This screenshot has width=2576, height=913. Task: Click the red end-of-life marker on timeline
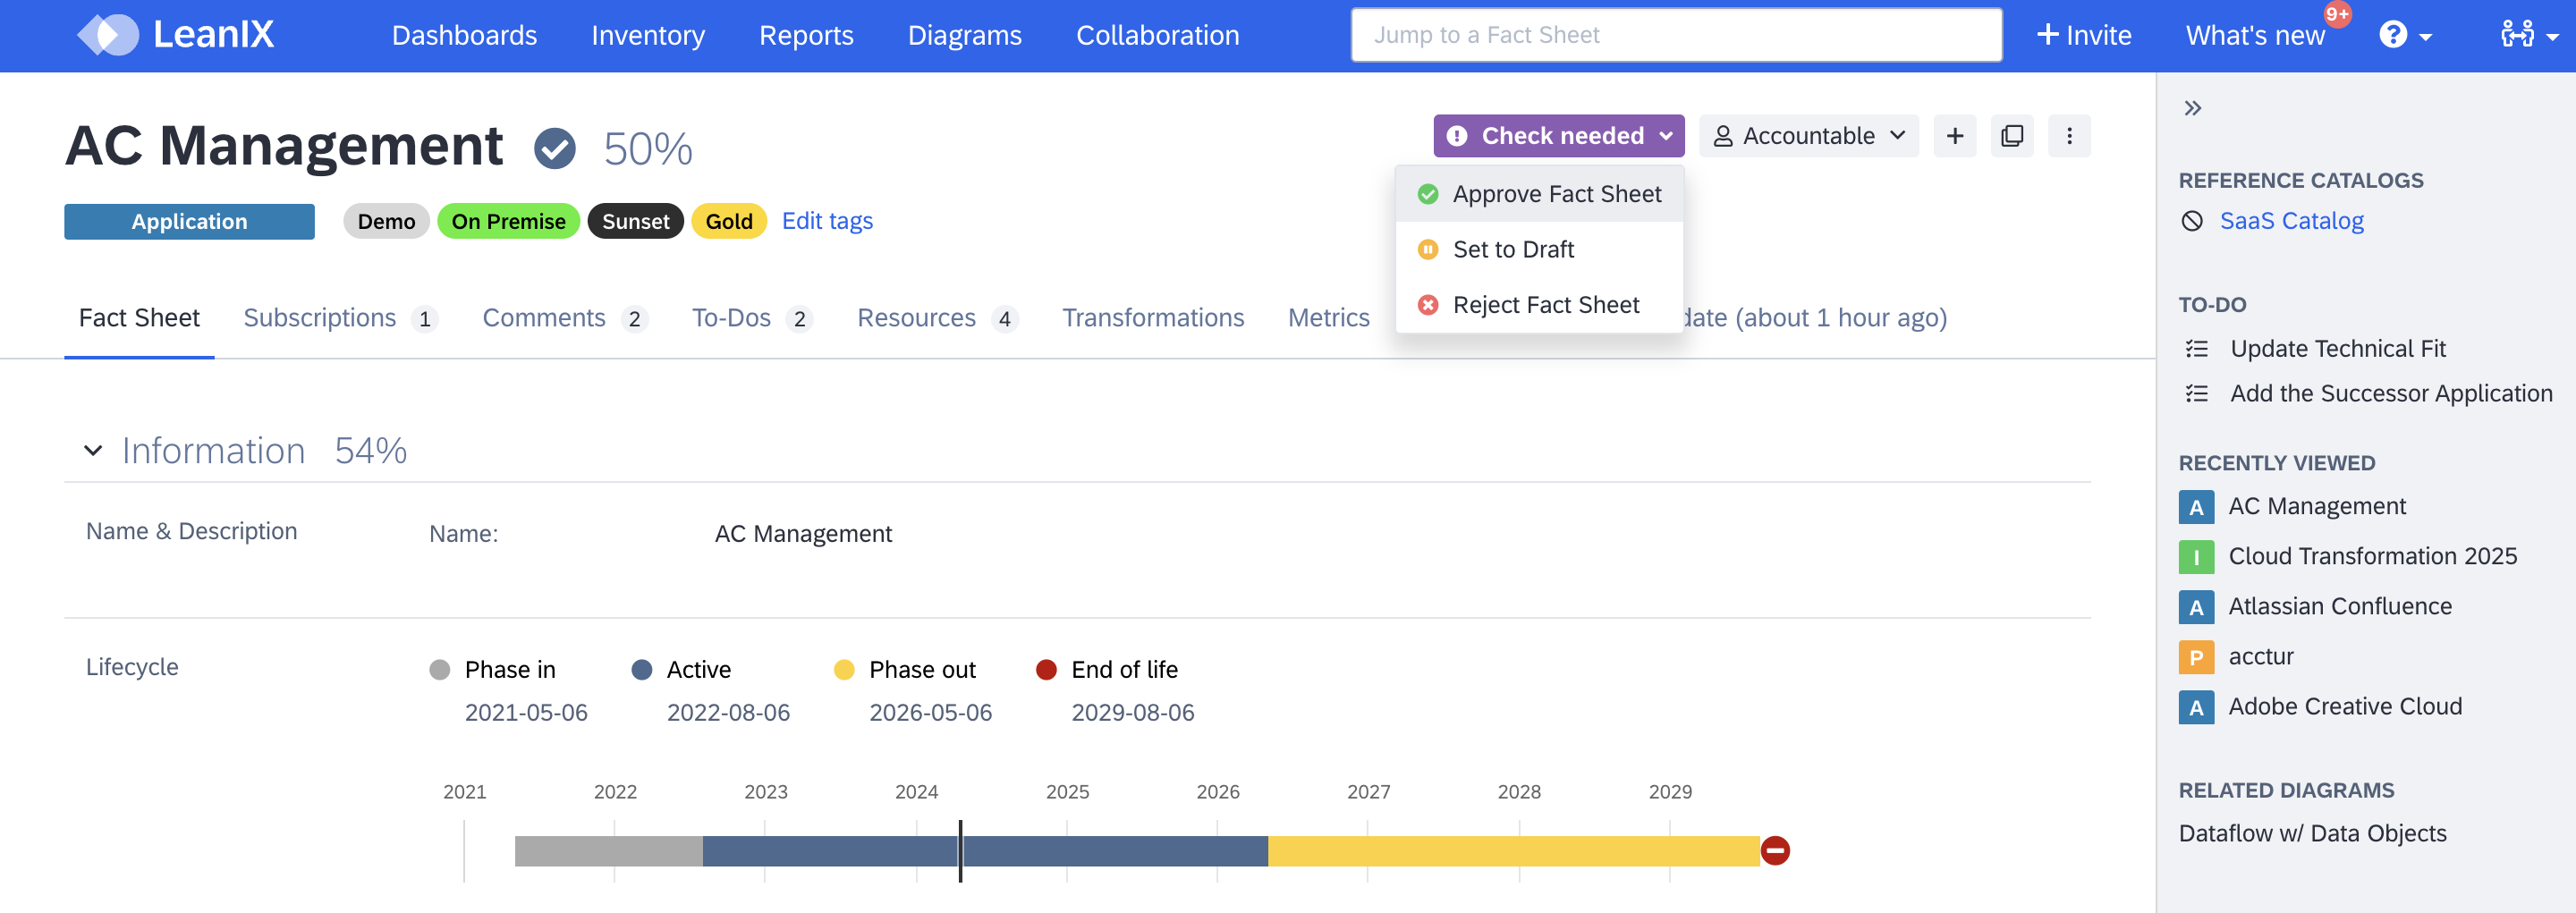coord(1775,851)
